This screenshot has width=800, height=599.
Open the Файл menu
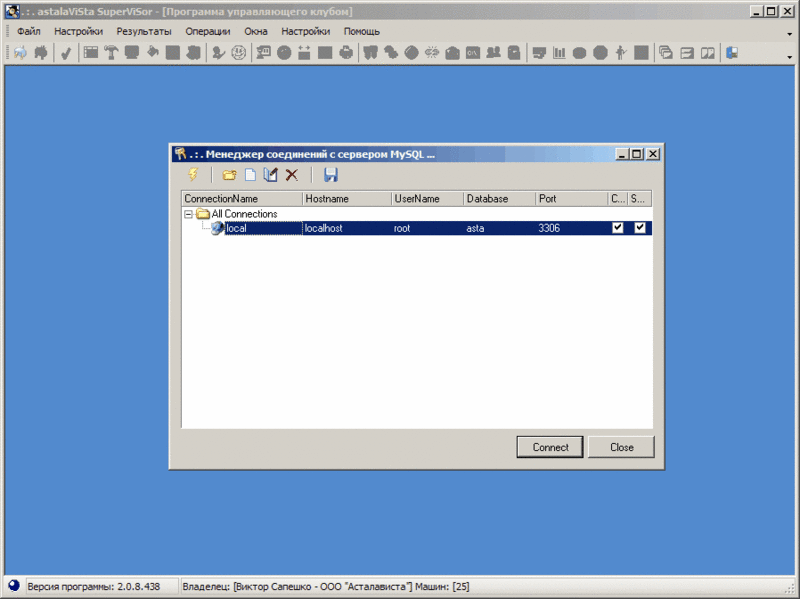(29, 32)
